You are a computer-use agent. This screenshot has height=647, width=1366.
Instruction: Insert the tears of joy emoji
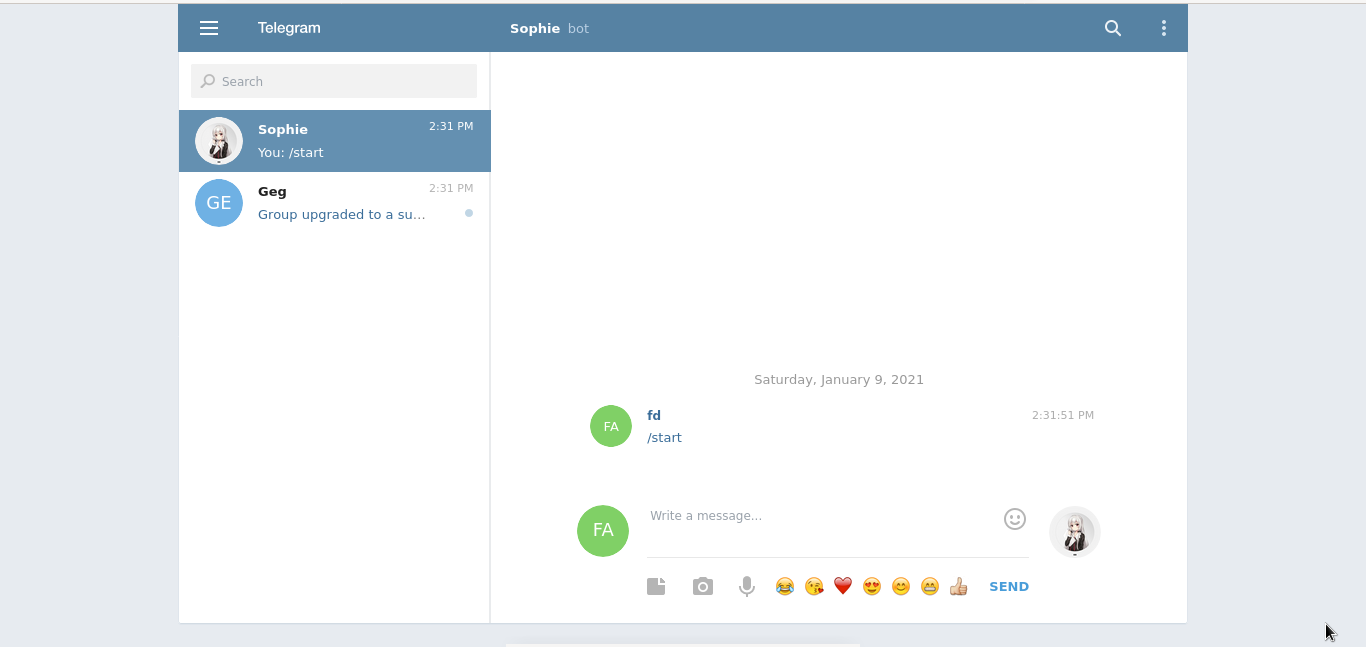coord(785,587)
